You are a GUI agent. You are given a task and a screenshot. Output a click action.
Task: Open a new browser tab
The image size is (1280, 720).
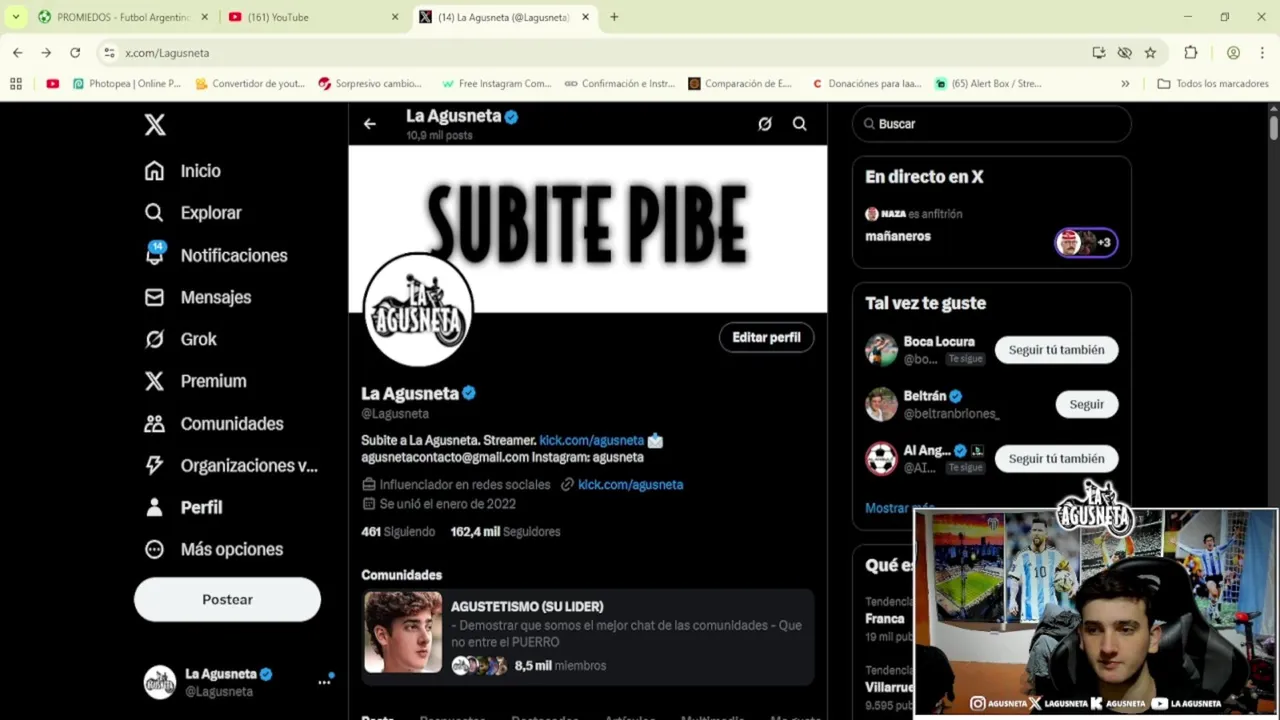pyautogui.click(x=614, y=17)
